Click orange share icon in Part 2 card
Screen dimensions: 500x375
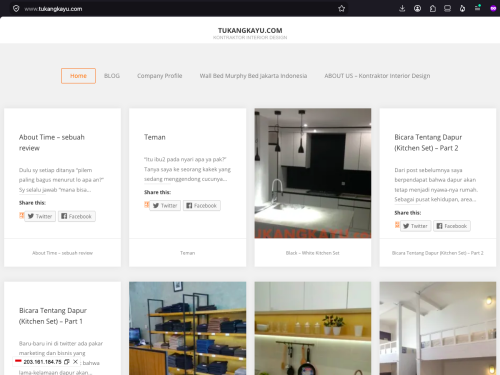[x=397, y=225]
